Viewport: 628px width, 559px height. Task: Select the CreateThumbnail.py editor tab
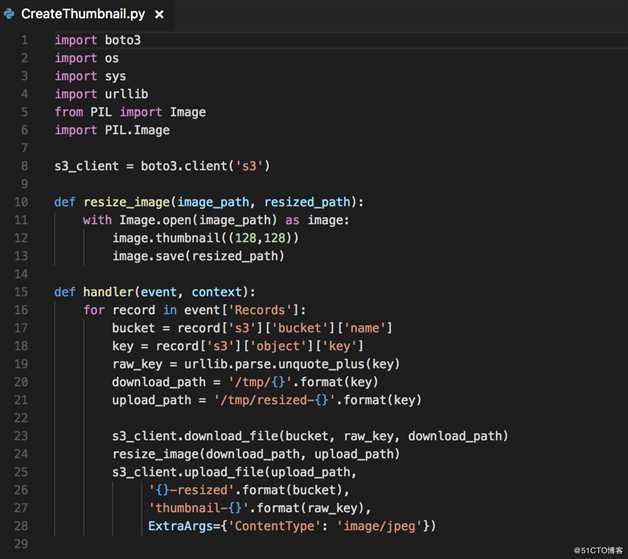tap(86, 14)
